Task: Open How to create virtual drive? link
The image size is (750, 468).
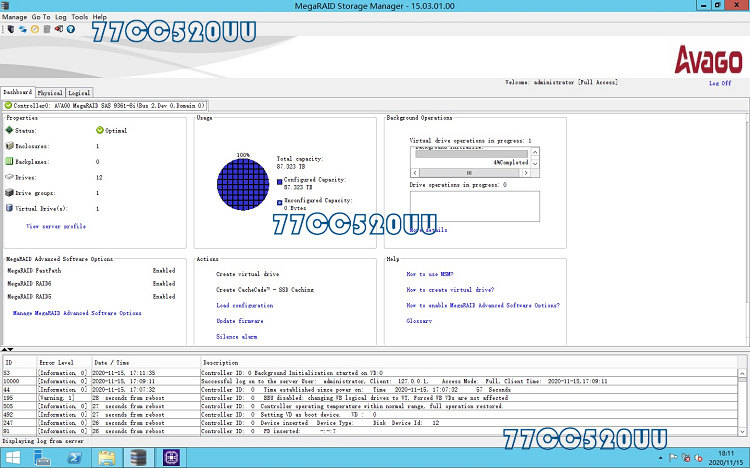Action: click(450, 290)
